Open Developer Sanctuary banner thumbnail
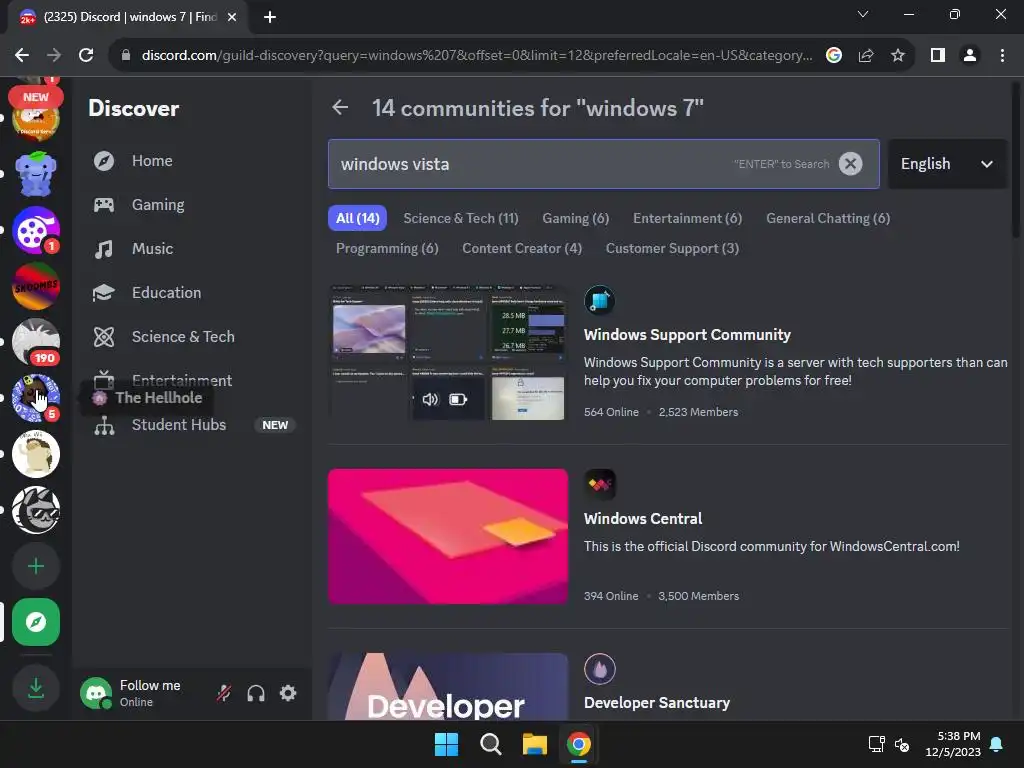The height and width of the screenshot is (768, 1024). [448, 686]
